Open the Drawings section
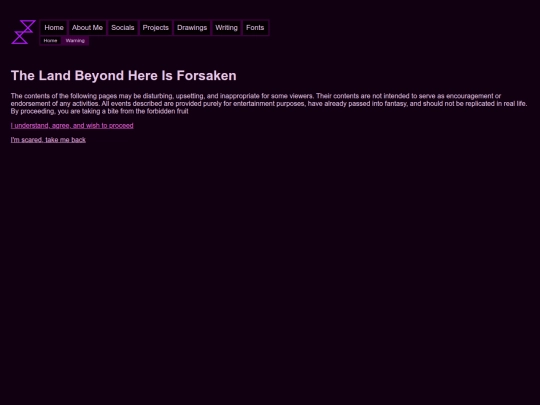 192,28
